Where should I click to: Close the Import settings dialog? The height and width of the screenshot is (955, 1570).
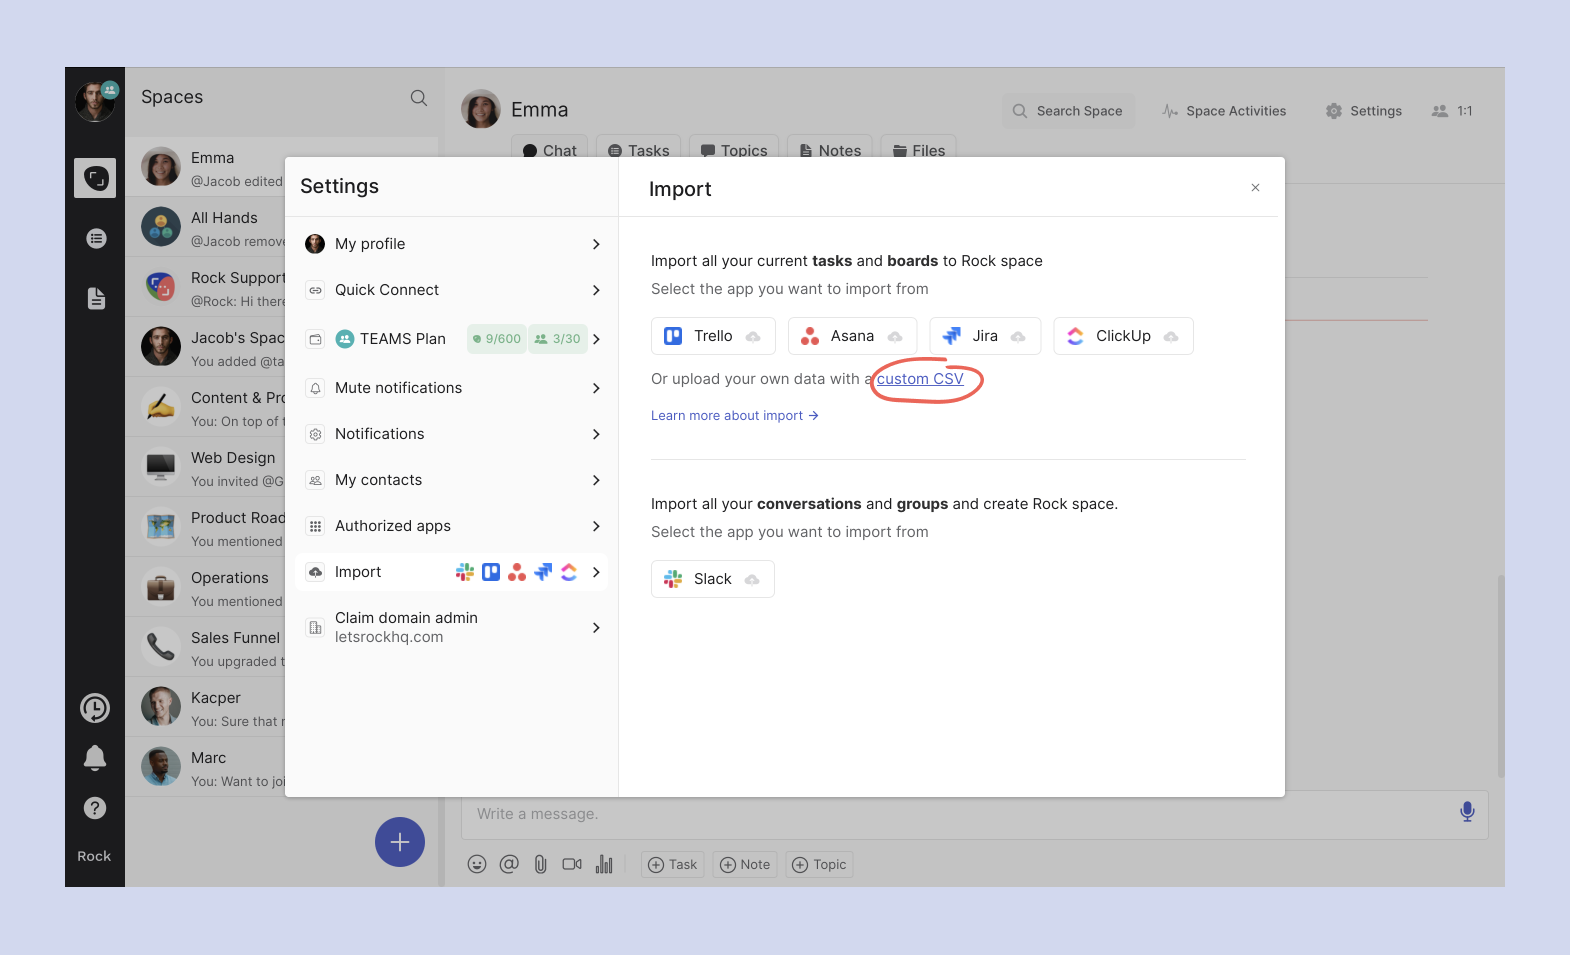point(1255,188)
